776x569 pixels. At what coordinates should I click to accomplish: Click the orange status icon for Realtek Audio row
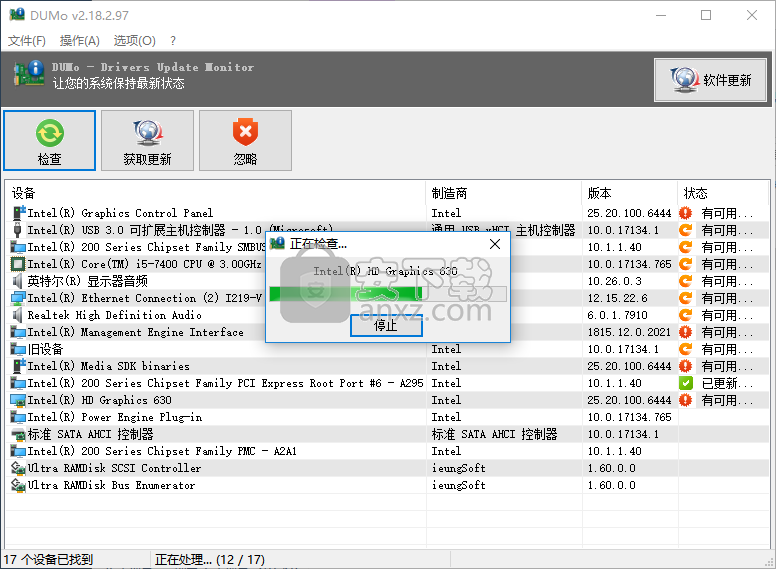(x=685, y=315)
